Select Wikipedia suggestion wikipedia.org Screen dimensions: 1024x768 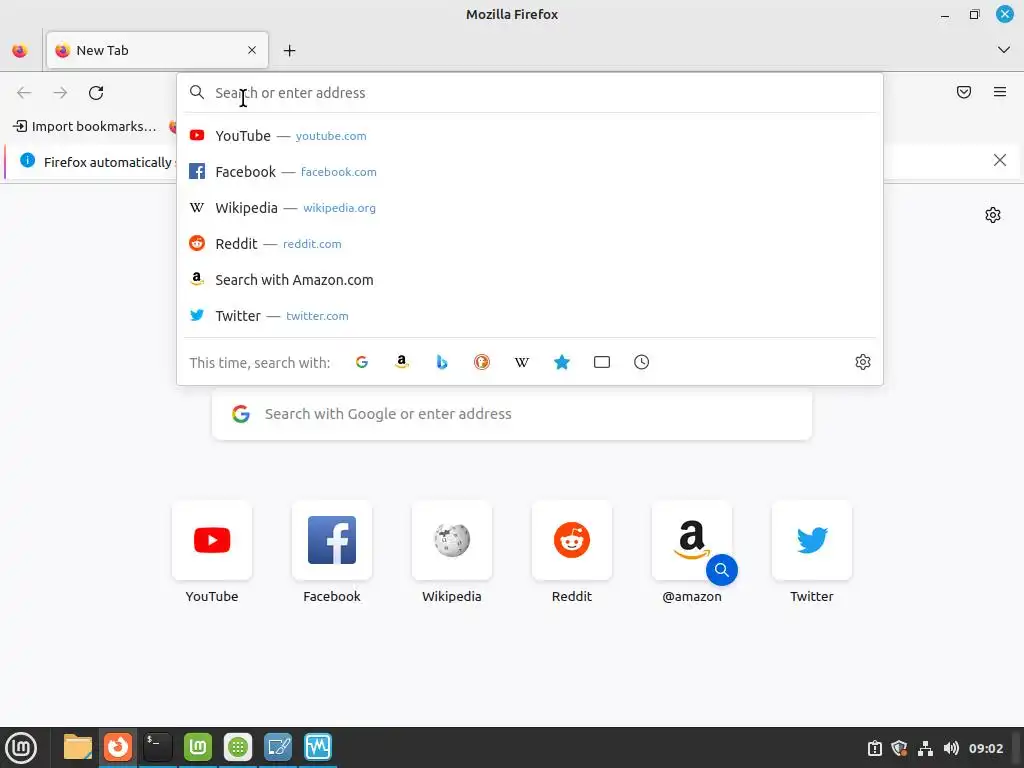[x=530, y=208]
